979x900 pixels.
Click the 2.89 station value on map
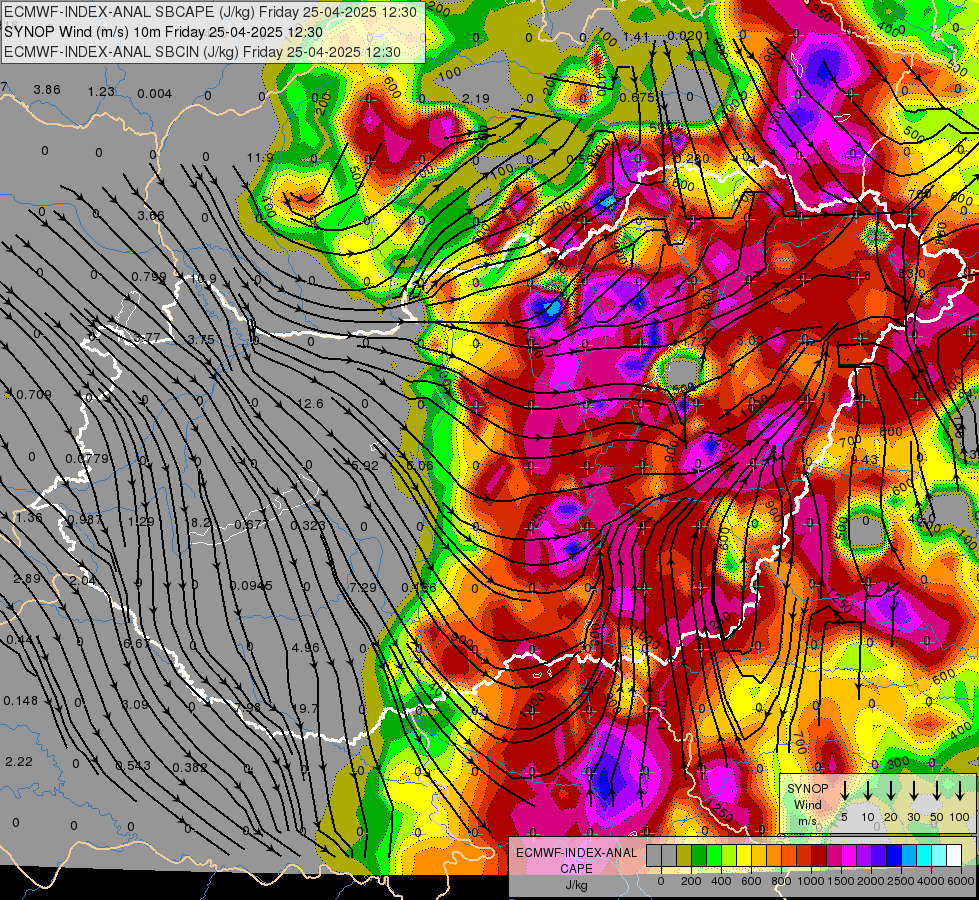coord(27,578)
